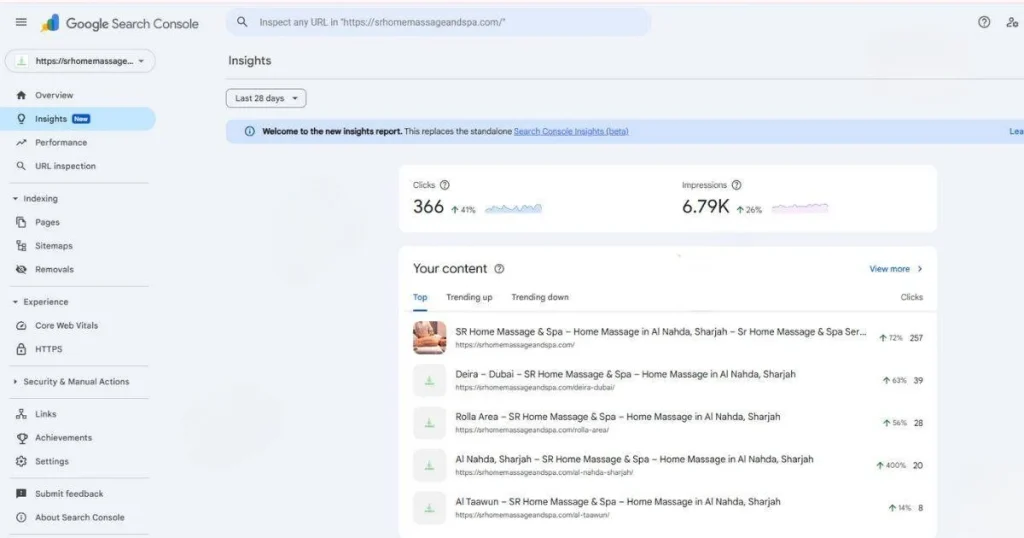The height and width of the screenshot is (538, 1024).
Task: Click the property favicon in site selector
Action: pyautogui.click(x=22, y=61)
